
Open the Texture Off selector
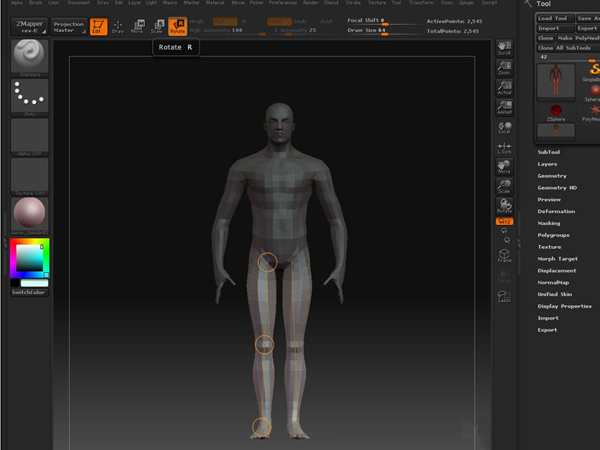tap(29, 176)
